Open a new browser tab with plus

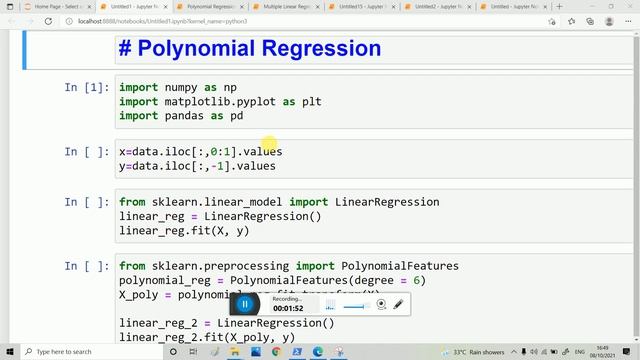coord(560,7)
